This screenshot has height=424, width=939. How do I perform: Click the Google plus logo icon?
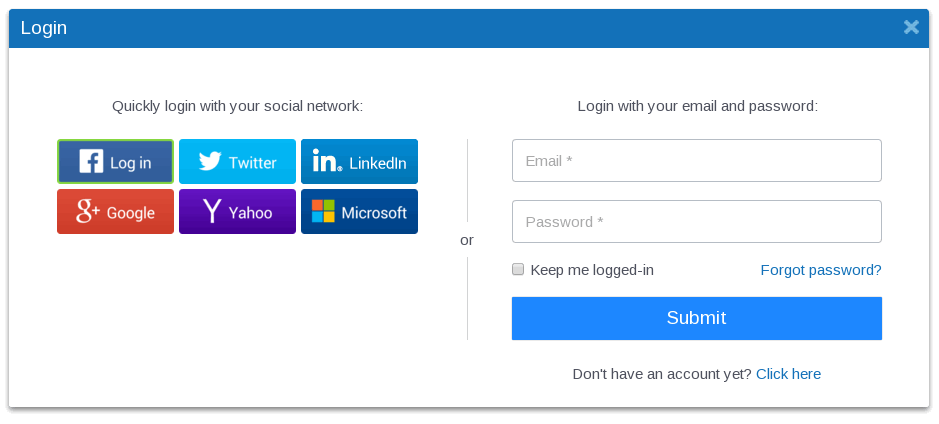[88, 211]
